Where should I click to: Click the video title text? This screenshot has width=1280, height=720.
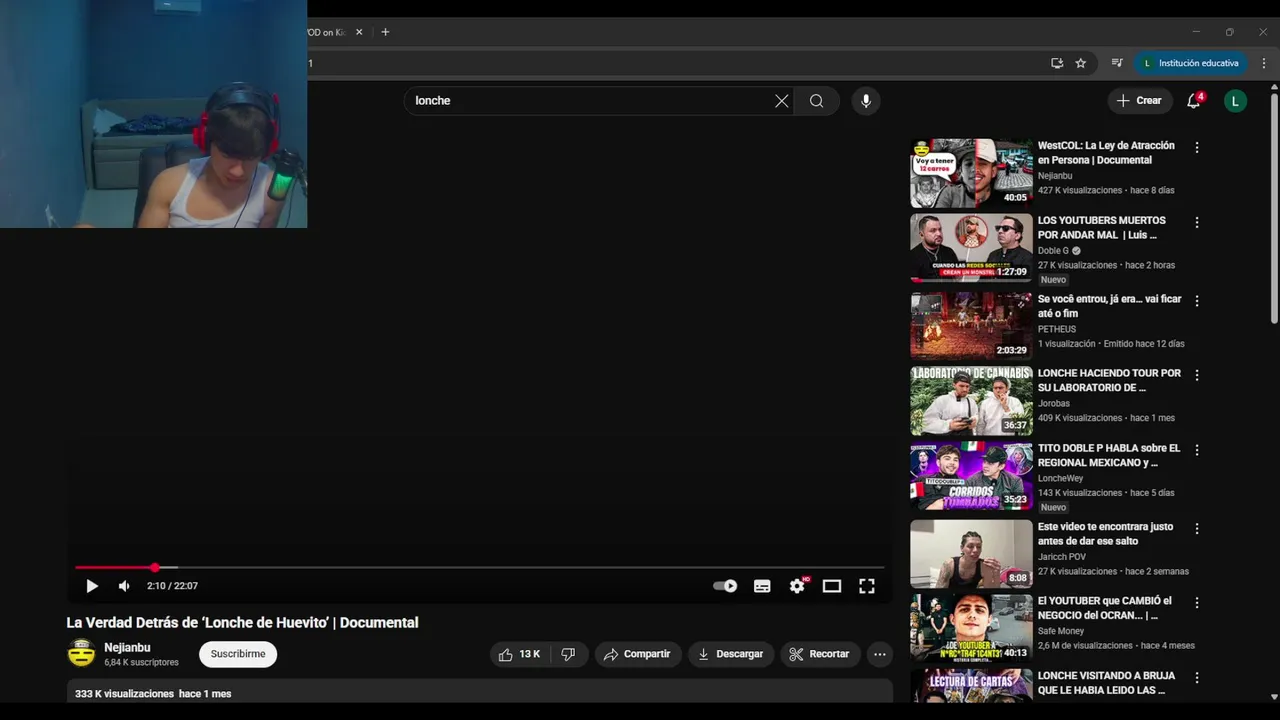243,623
